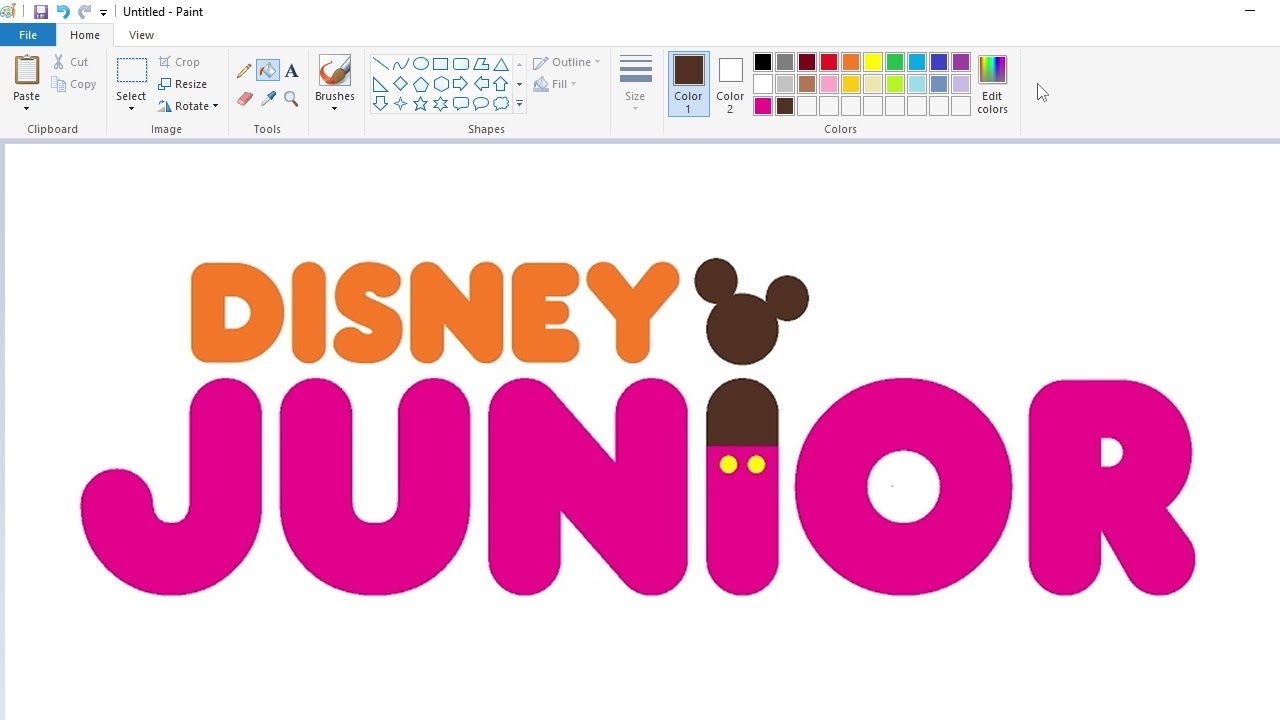1280x720 pixels.
Task: Switch to the Home tab
Action: tap(85, 35)
